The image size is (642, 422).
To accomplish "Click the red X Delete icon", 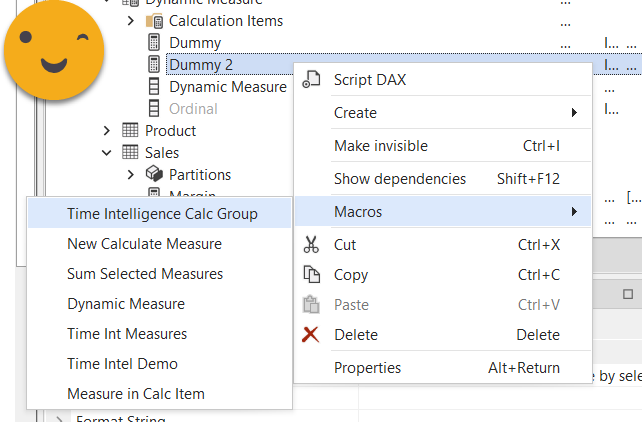I will point(312,335).
